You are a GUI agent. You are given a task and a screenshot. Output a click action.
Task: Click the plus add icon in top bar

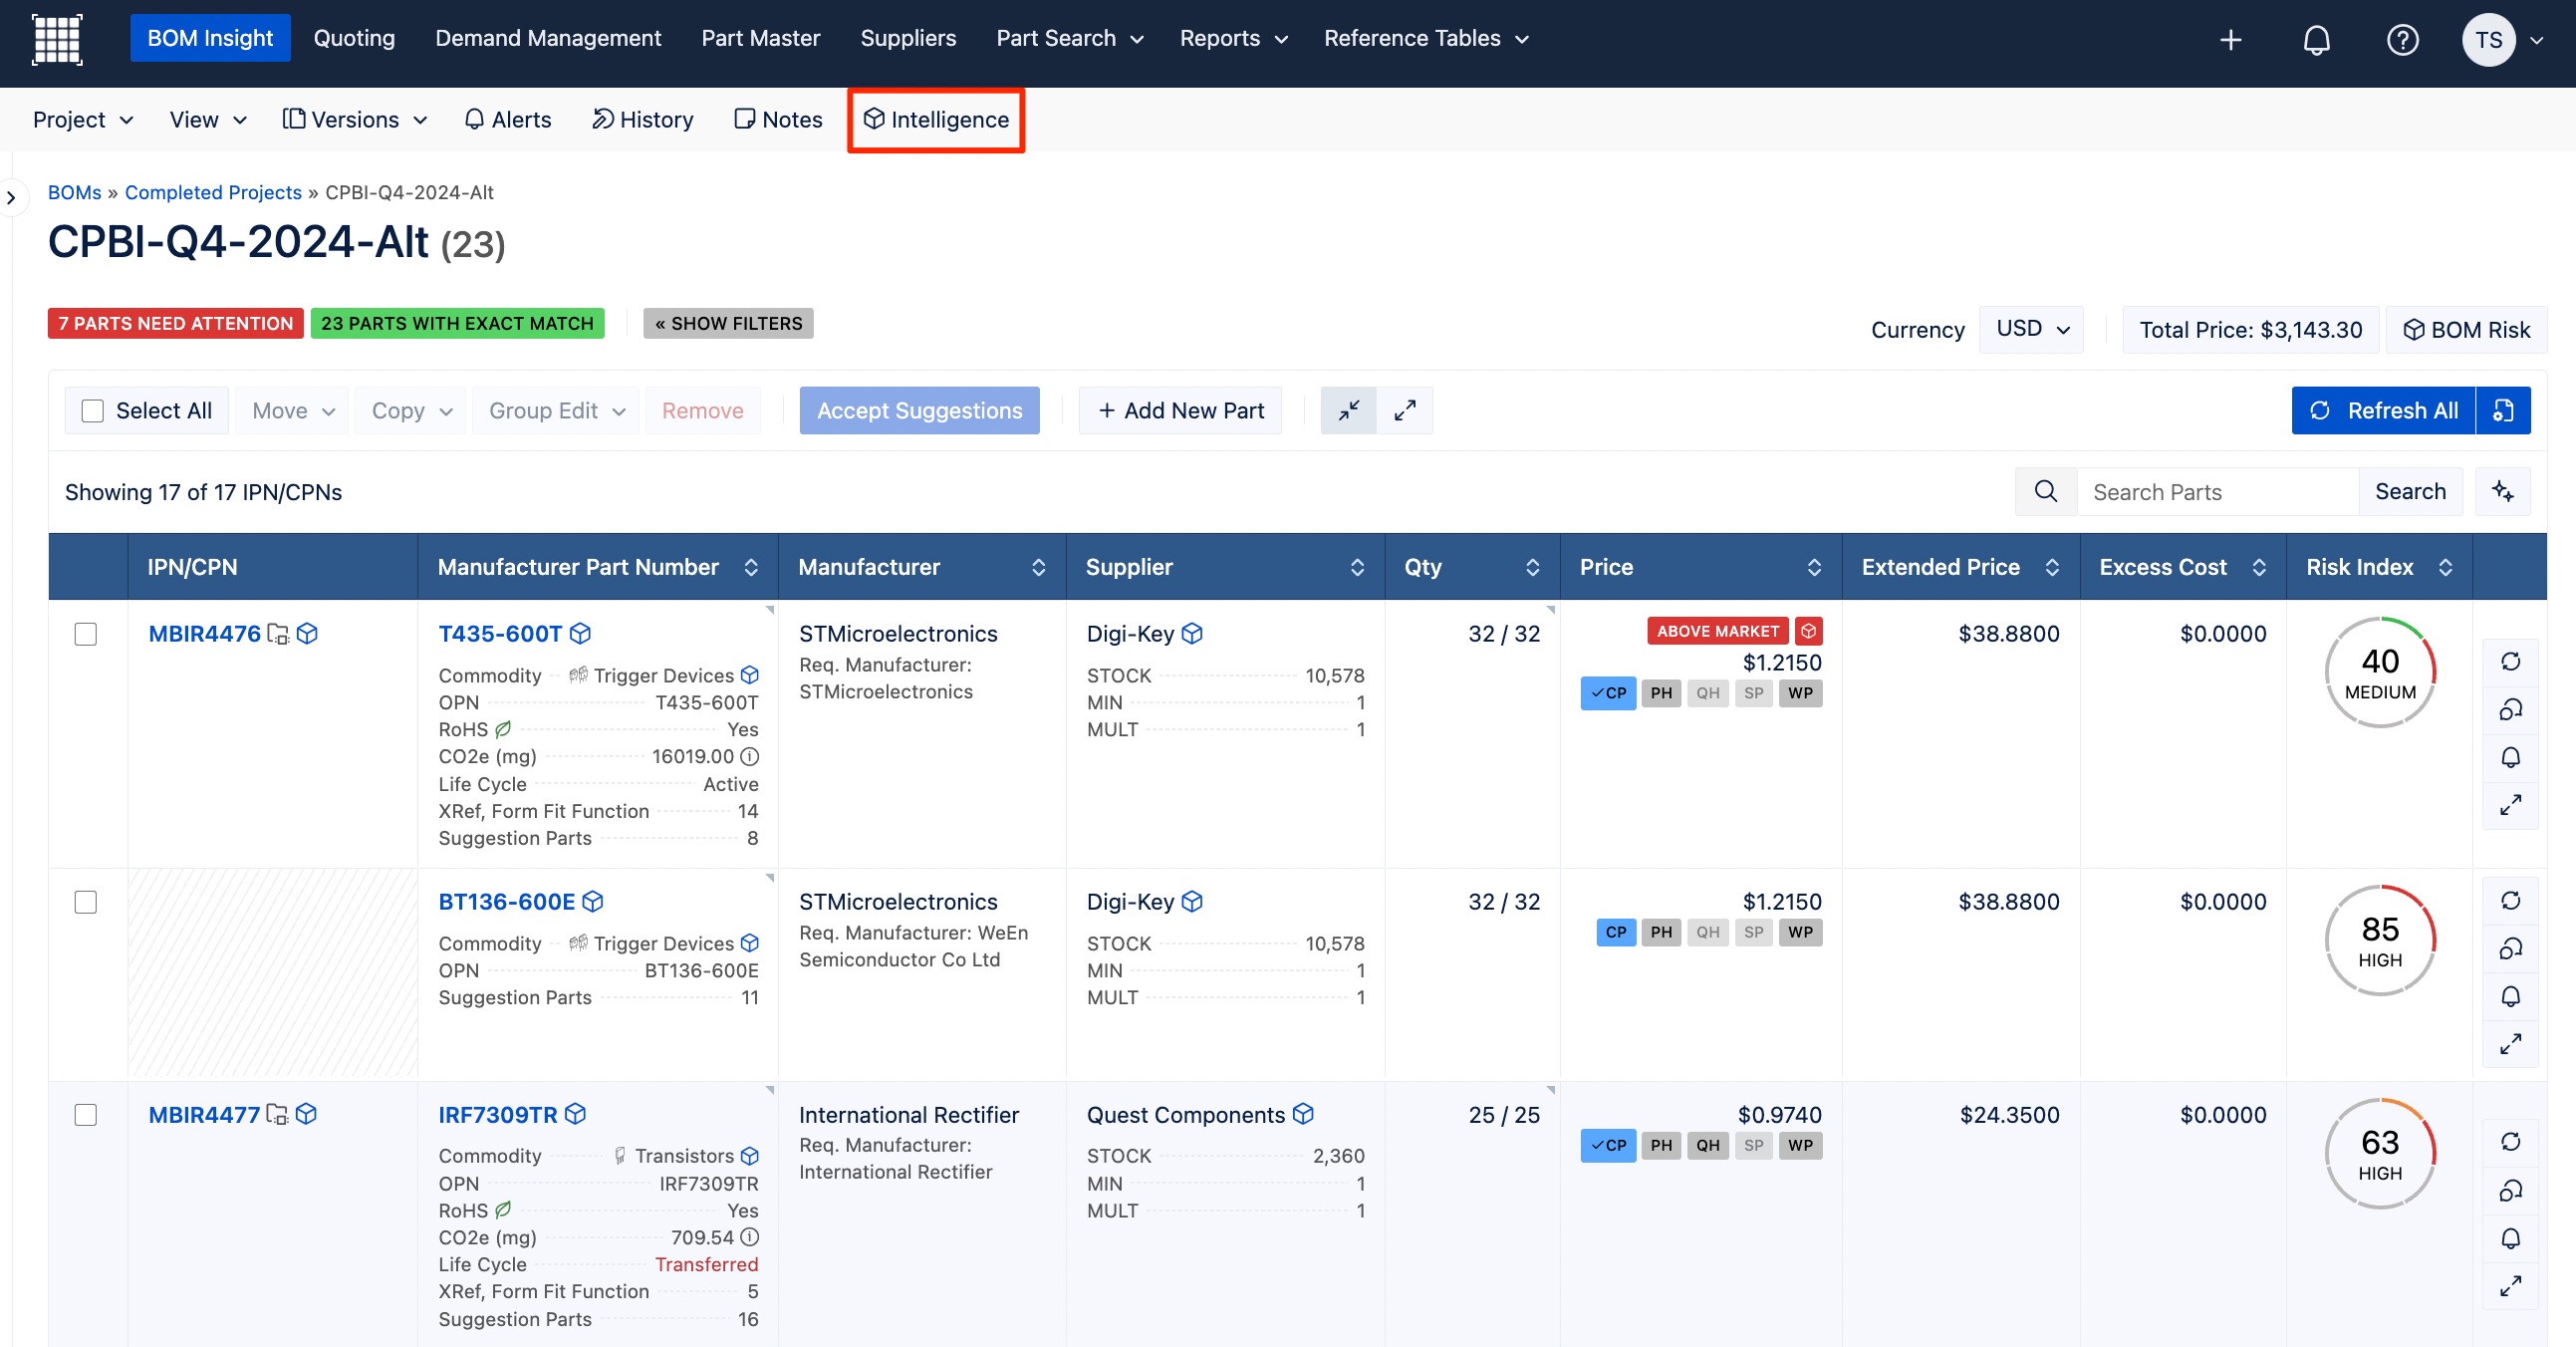coord(2230,40)
